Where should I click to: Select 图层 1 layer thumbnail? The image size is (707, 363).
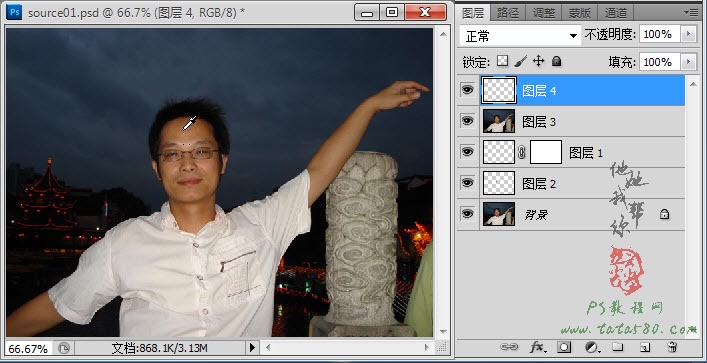499,152
